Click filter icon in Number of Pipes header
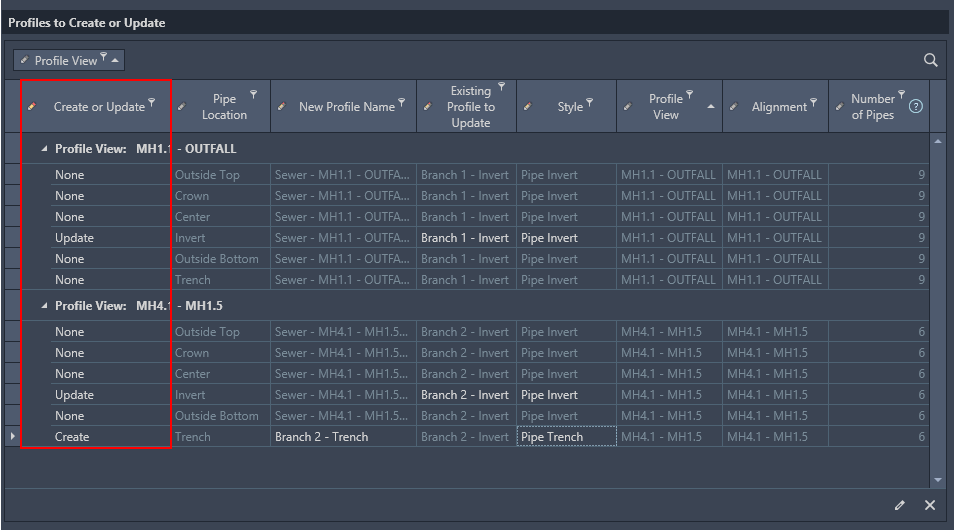The height and width of the screenshot is (530, 954). pos(902,94)
